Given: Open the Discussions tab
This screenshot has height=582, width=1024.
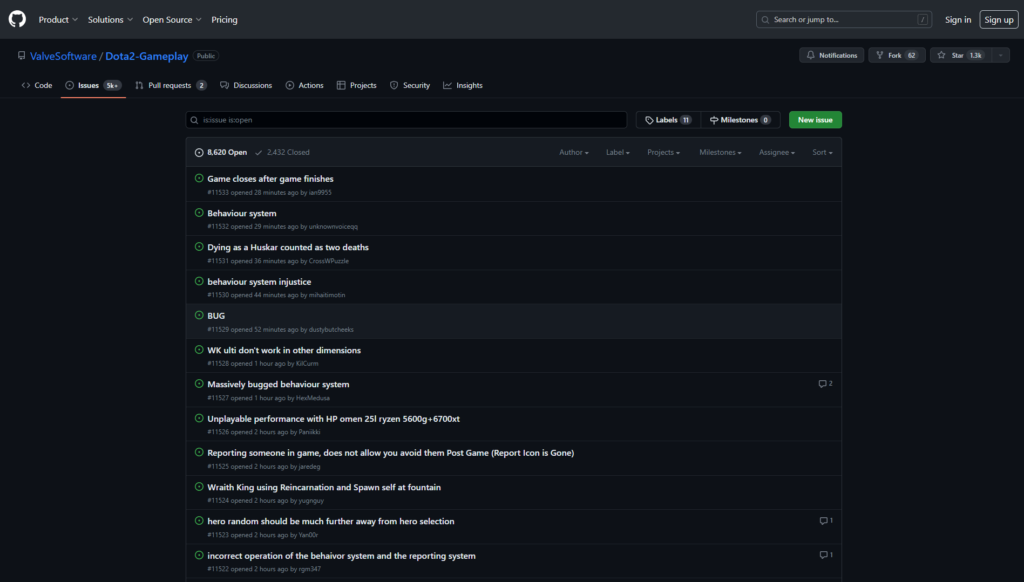Looking at the screenshot, I should tap(246, 85).
